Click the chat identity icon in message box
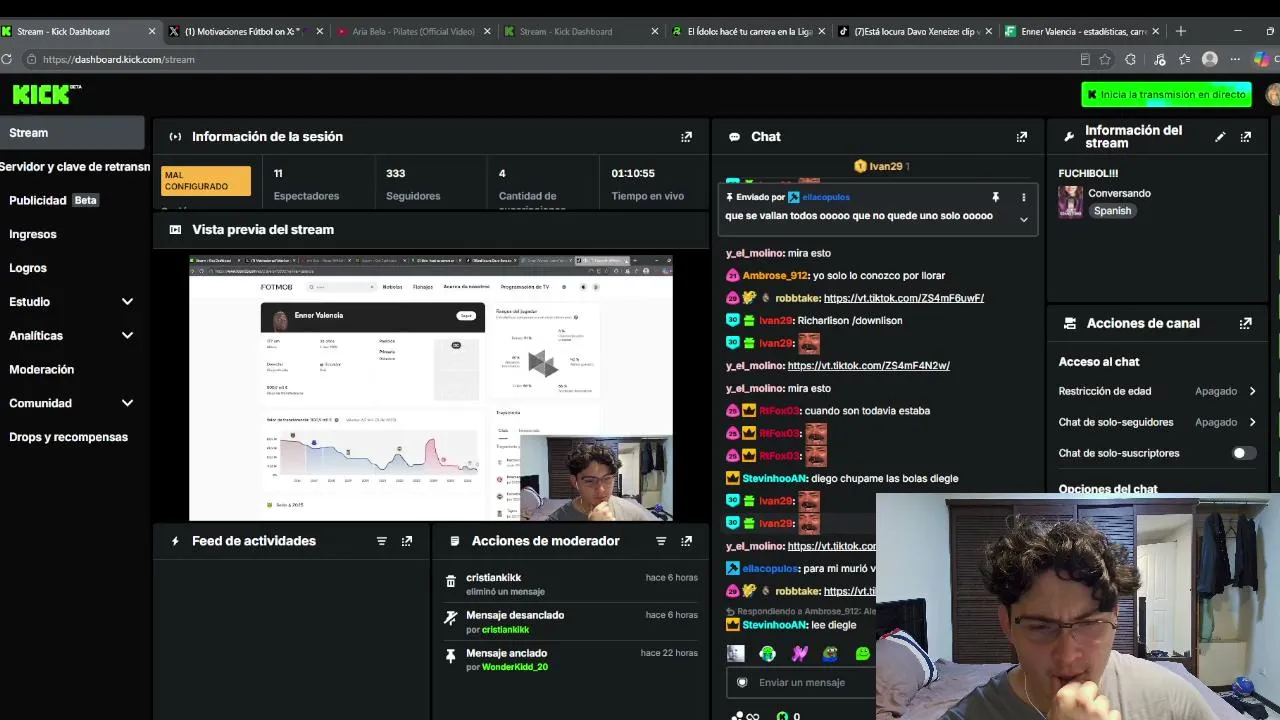Viewport: 1280px width, 720px height. [742, 682]
